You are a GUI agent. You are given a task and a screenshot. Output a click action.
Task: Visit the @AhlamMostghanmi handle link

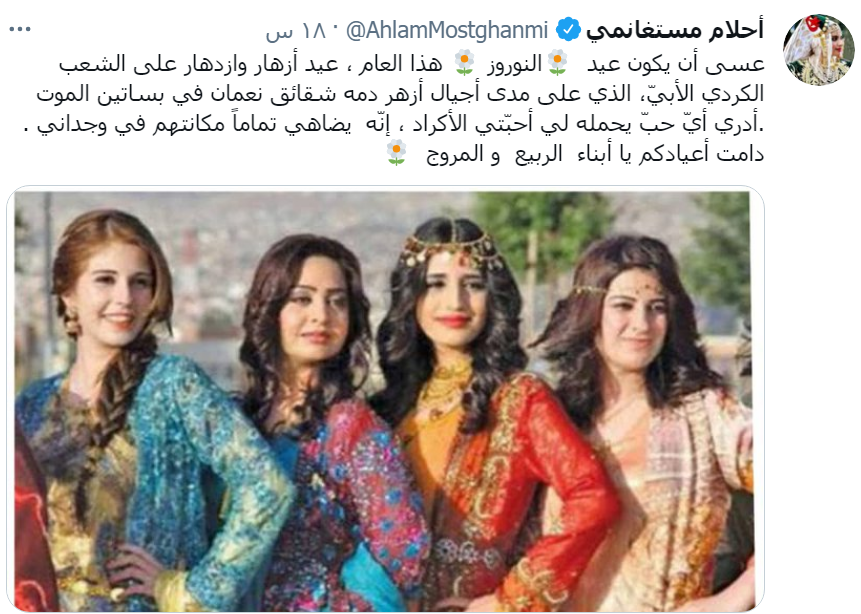446,30
